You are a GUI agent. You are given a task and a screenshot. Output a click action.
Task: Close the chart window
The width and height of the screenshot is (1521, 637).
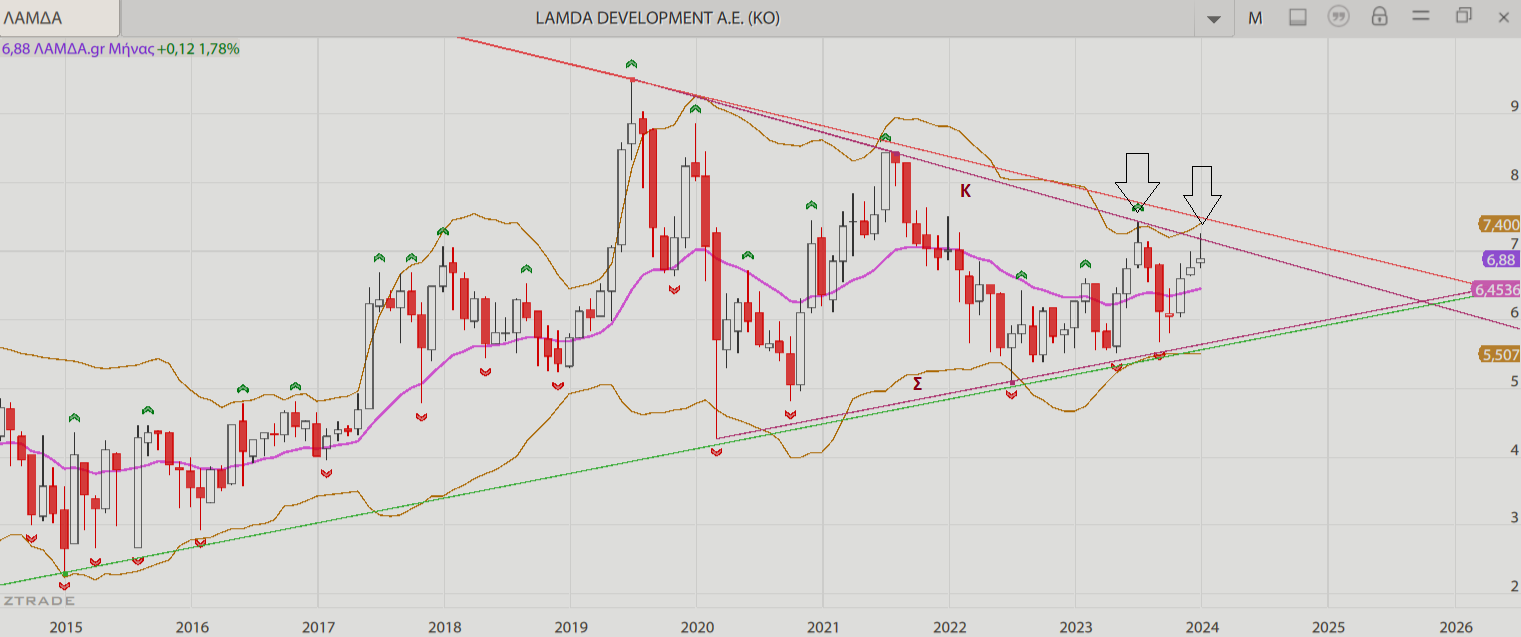coord(1503,17)
